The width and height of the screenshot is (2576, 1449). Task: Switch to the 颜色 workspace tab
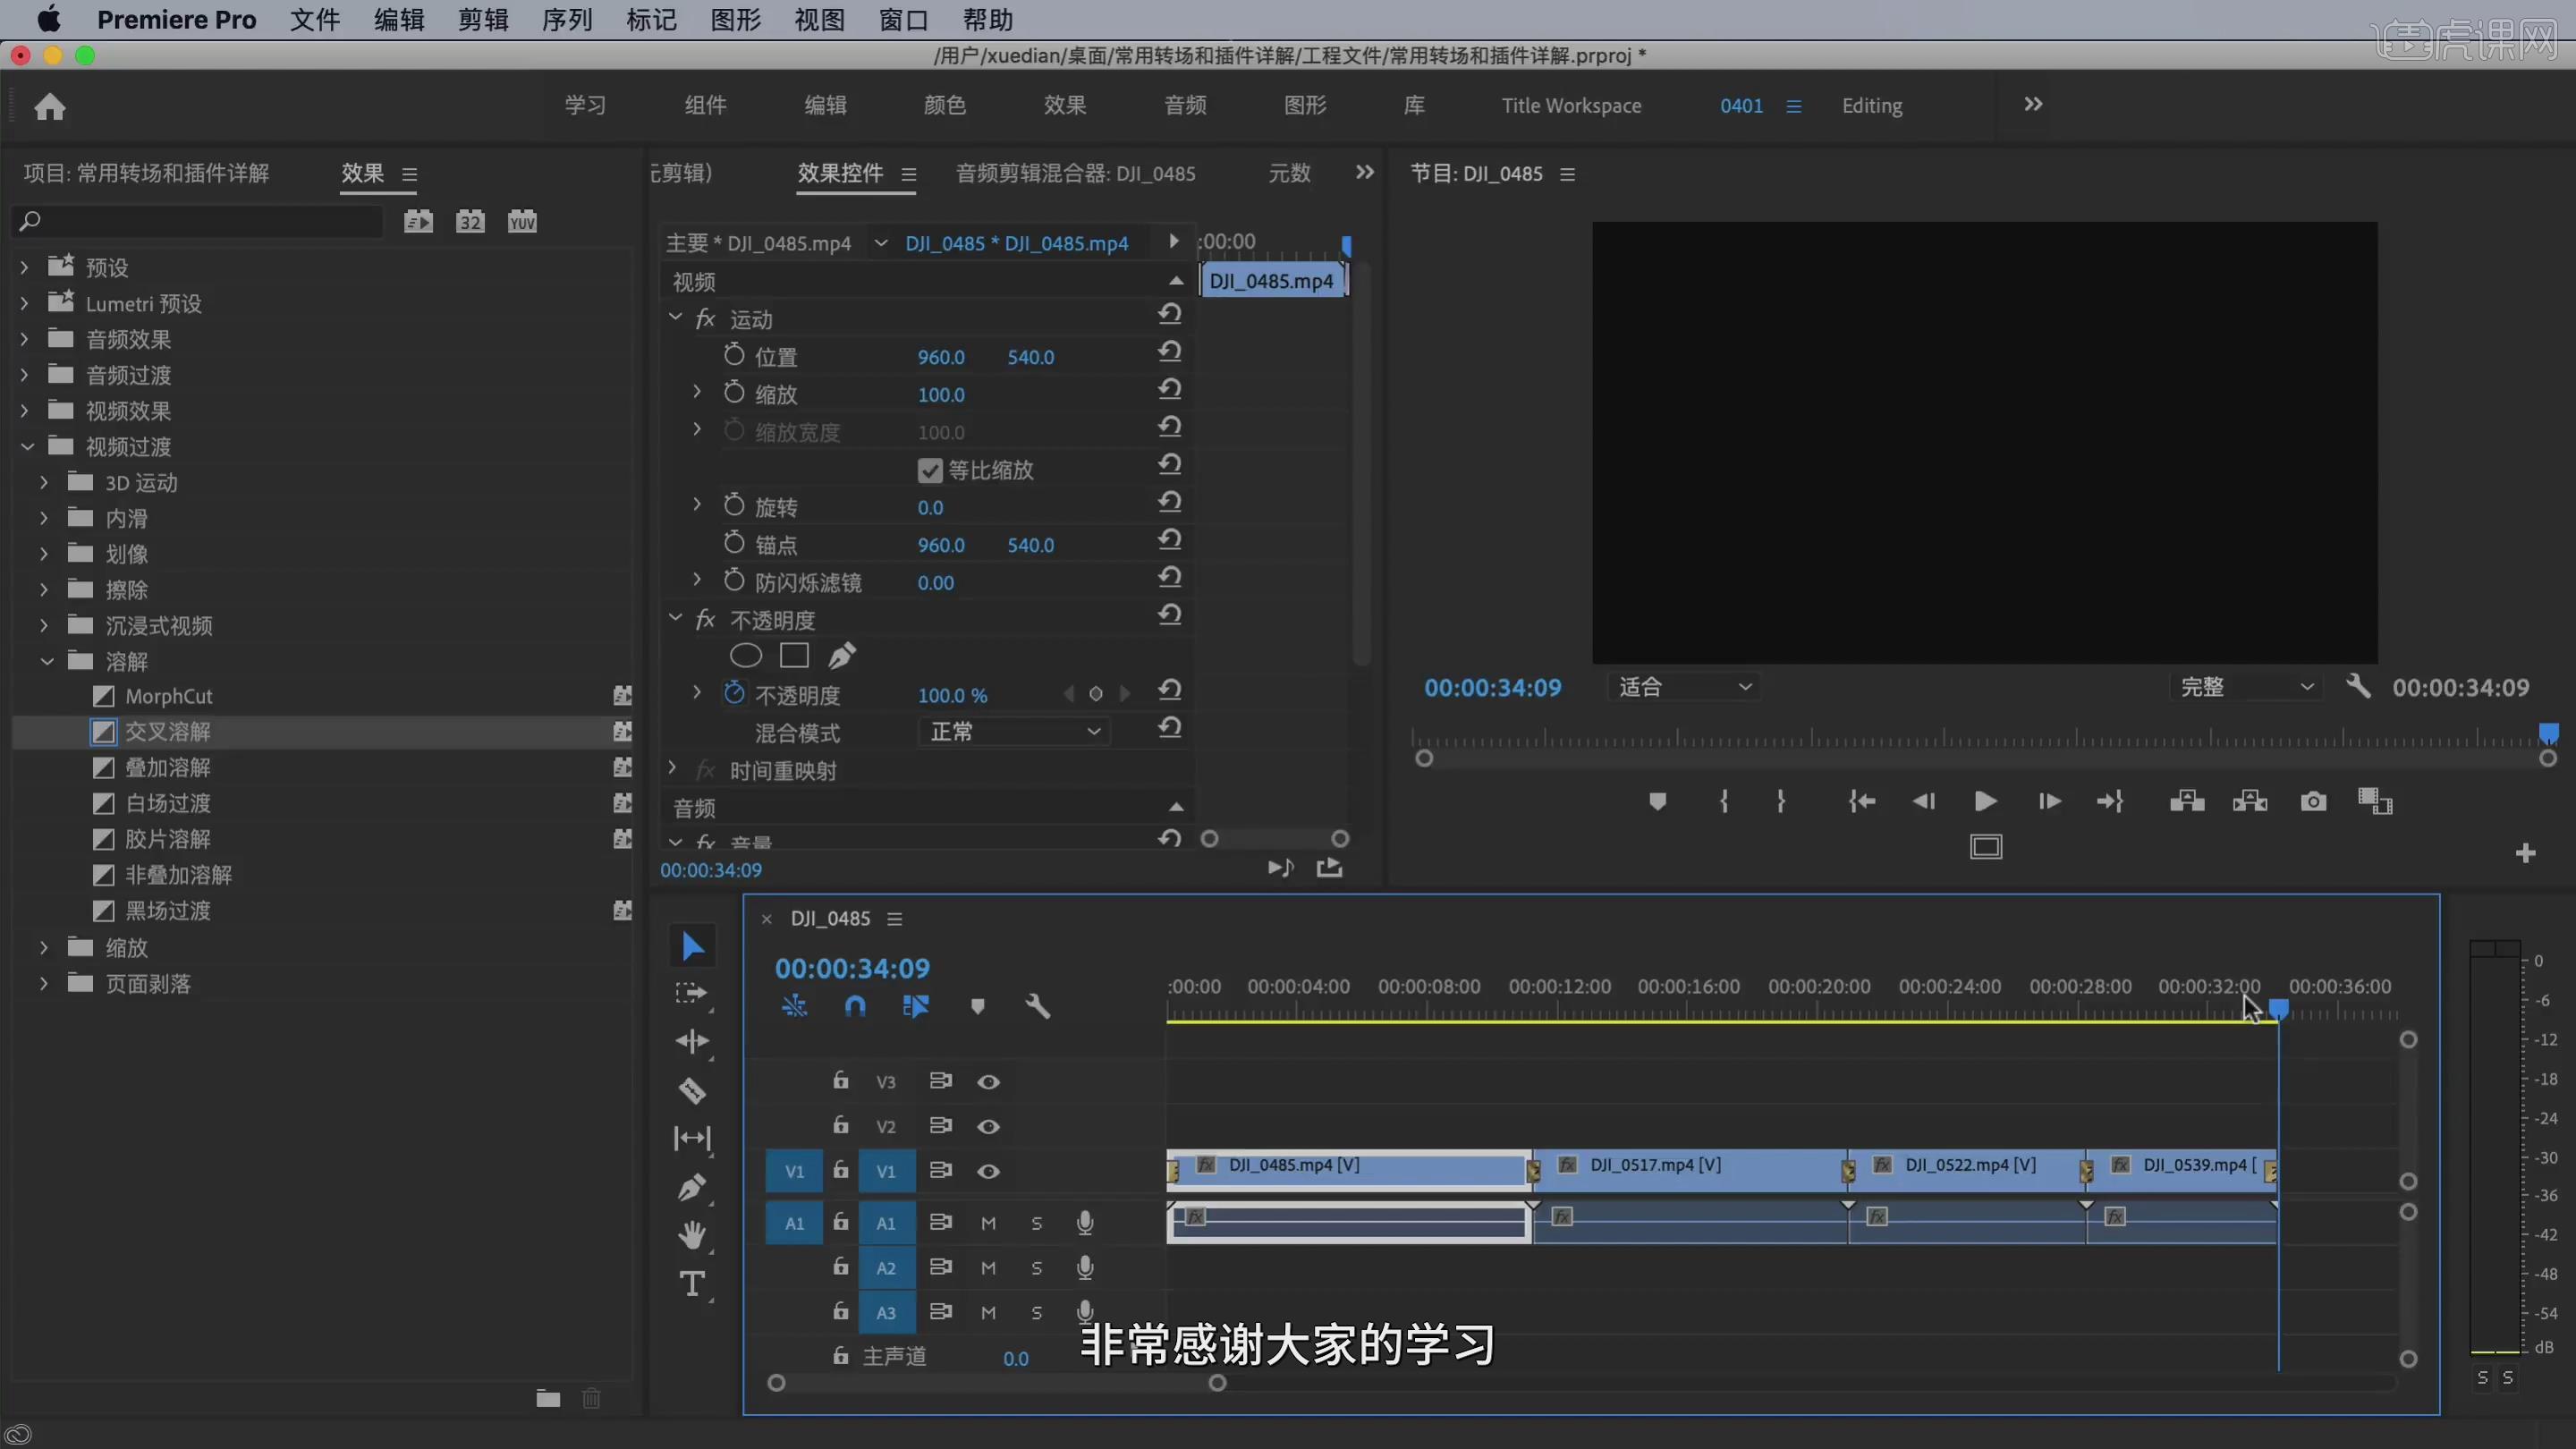coord(944,105)
